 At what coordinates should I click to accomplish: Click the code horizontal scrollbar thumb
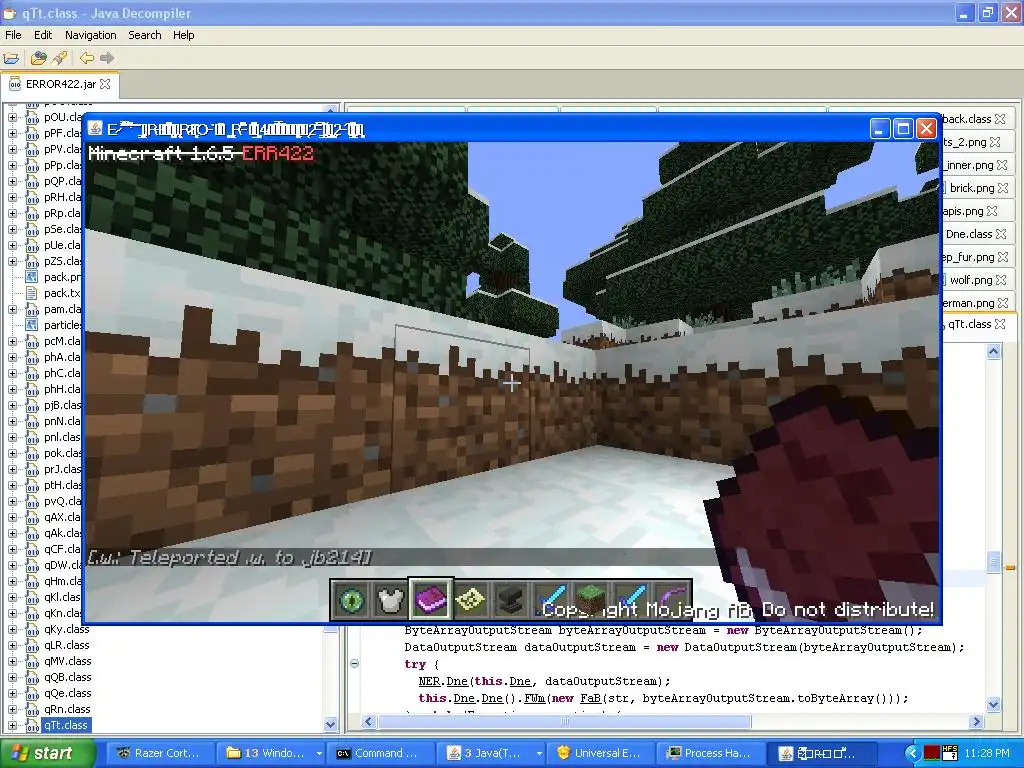click(x=565, y=722)
